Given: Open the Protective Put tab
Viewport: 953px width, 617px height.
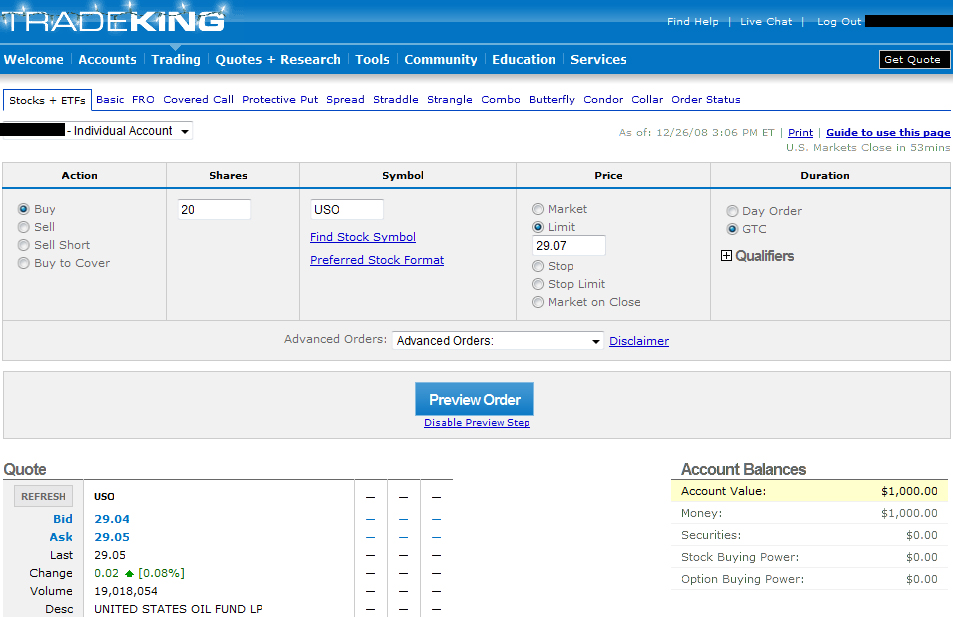Looking at the screenshot, I should click(280, 100).
